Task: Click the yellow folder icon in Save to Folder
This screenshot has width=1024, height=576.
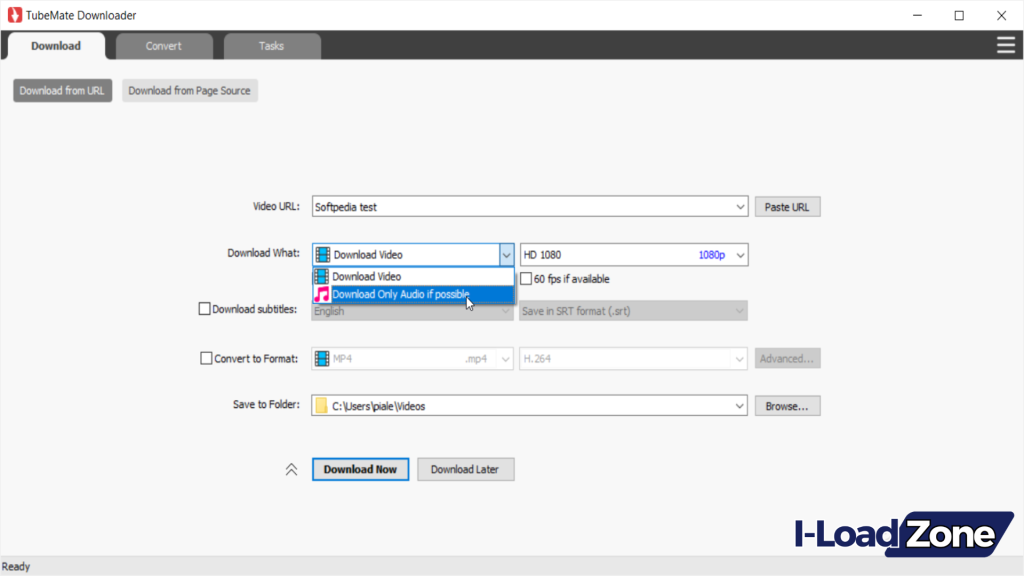Action: [x=324, y=405]
